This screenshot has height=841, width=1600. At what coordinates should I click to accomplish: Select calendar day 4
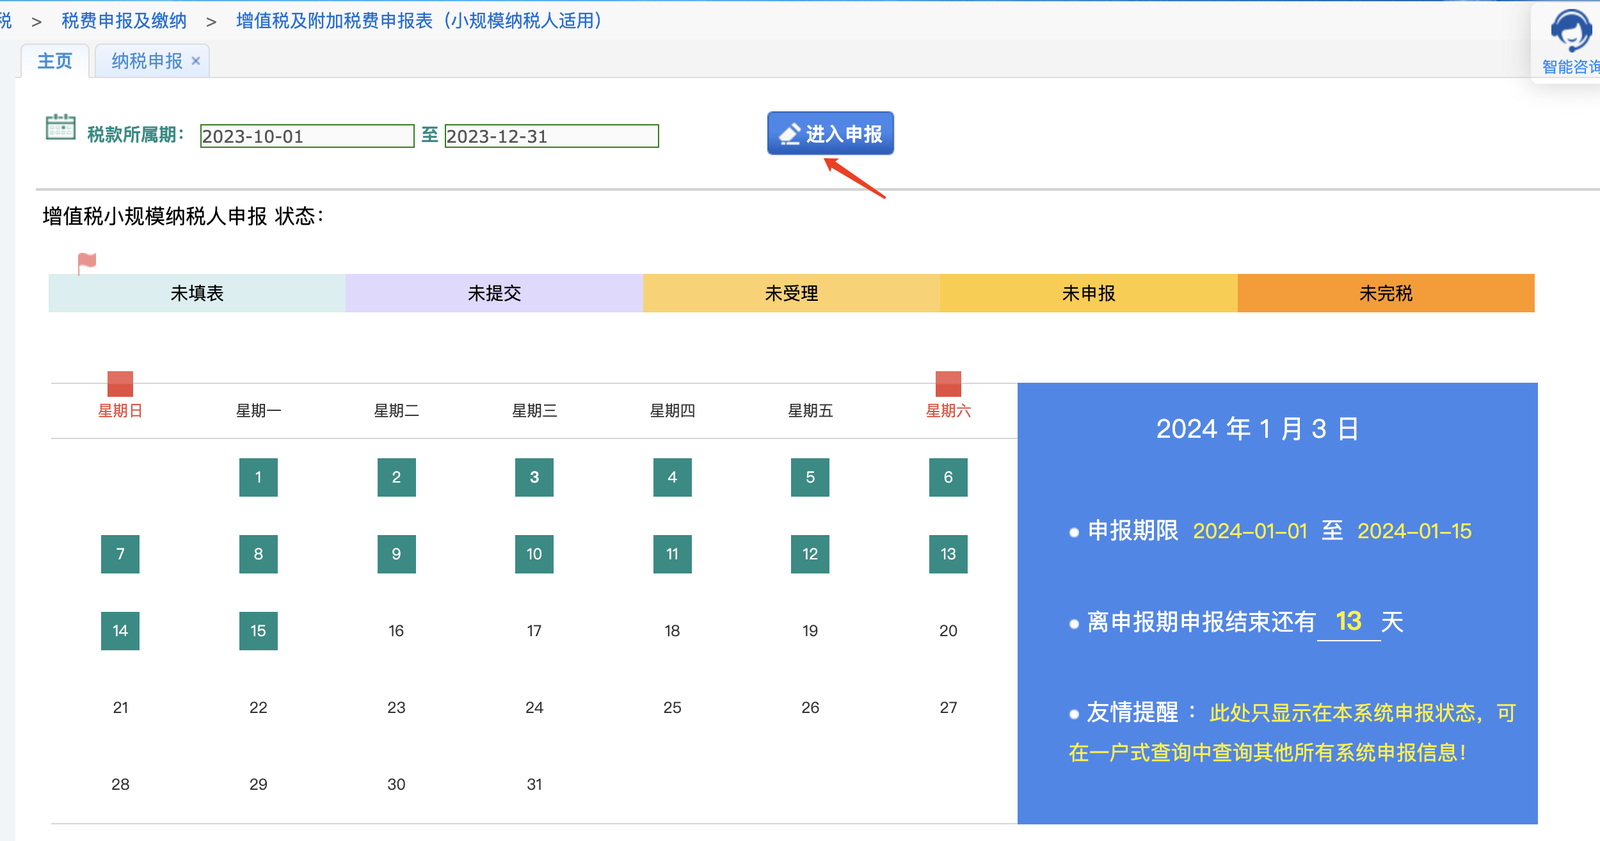tap(672, 477)
